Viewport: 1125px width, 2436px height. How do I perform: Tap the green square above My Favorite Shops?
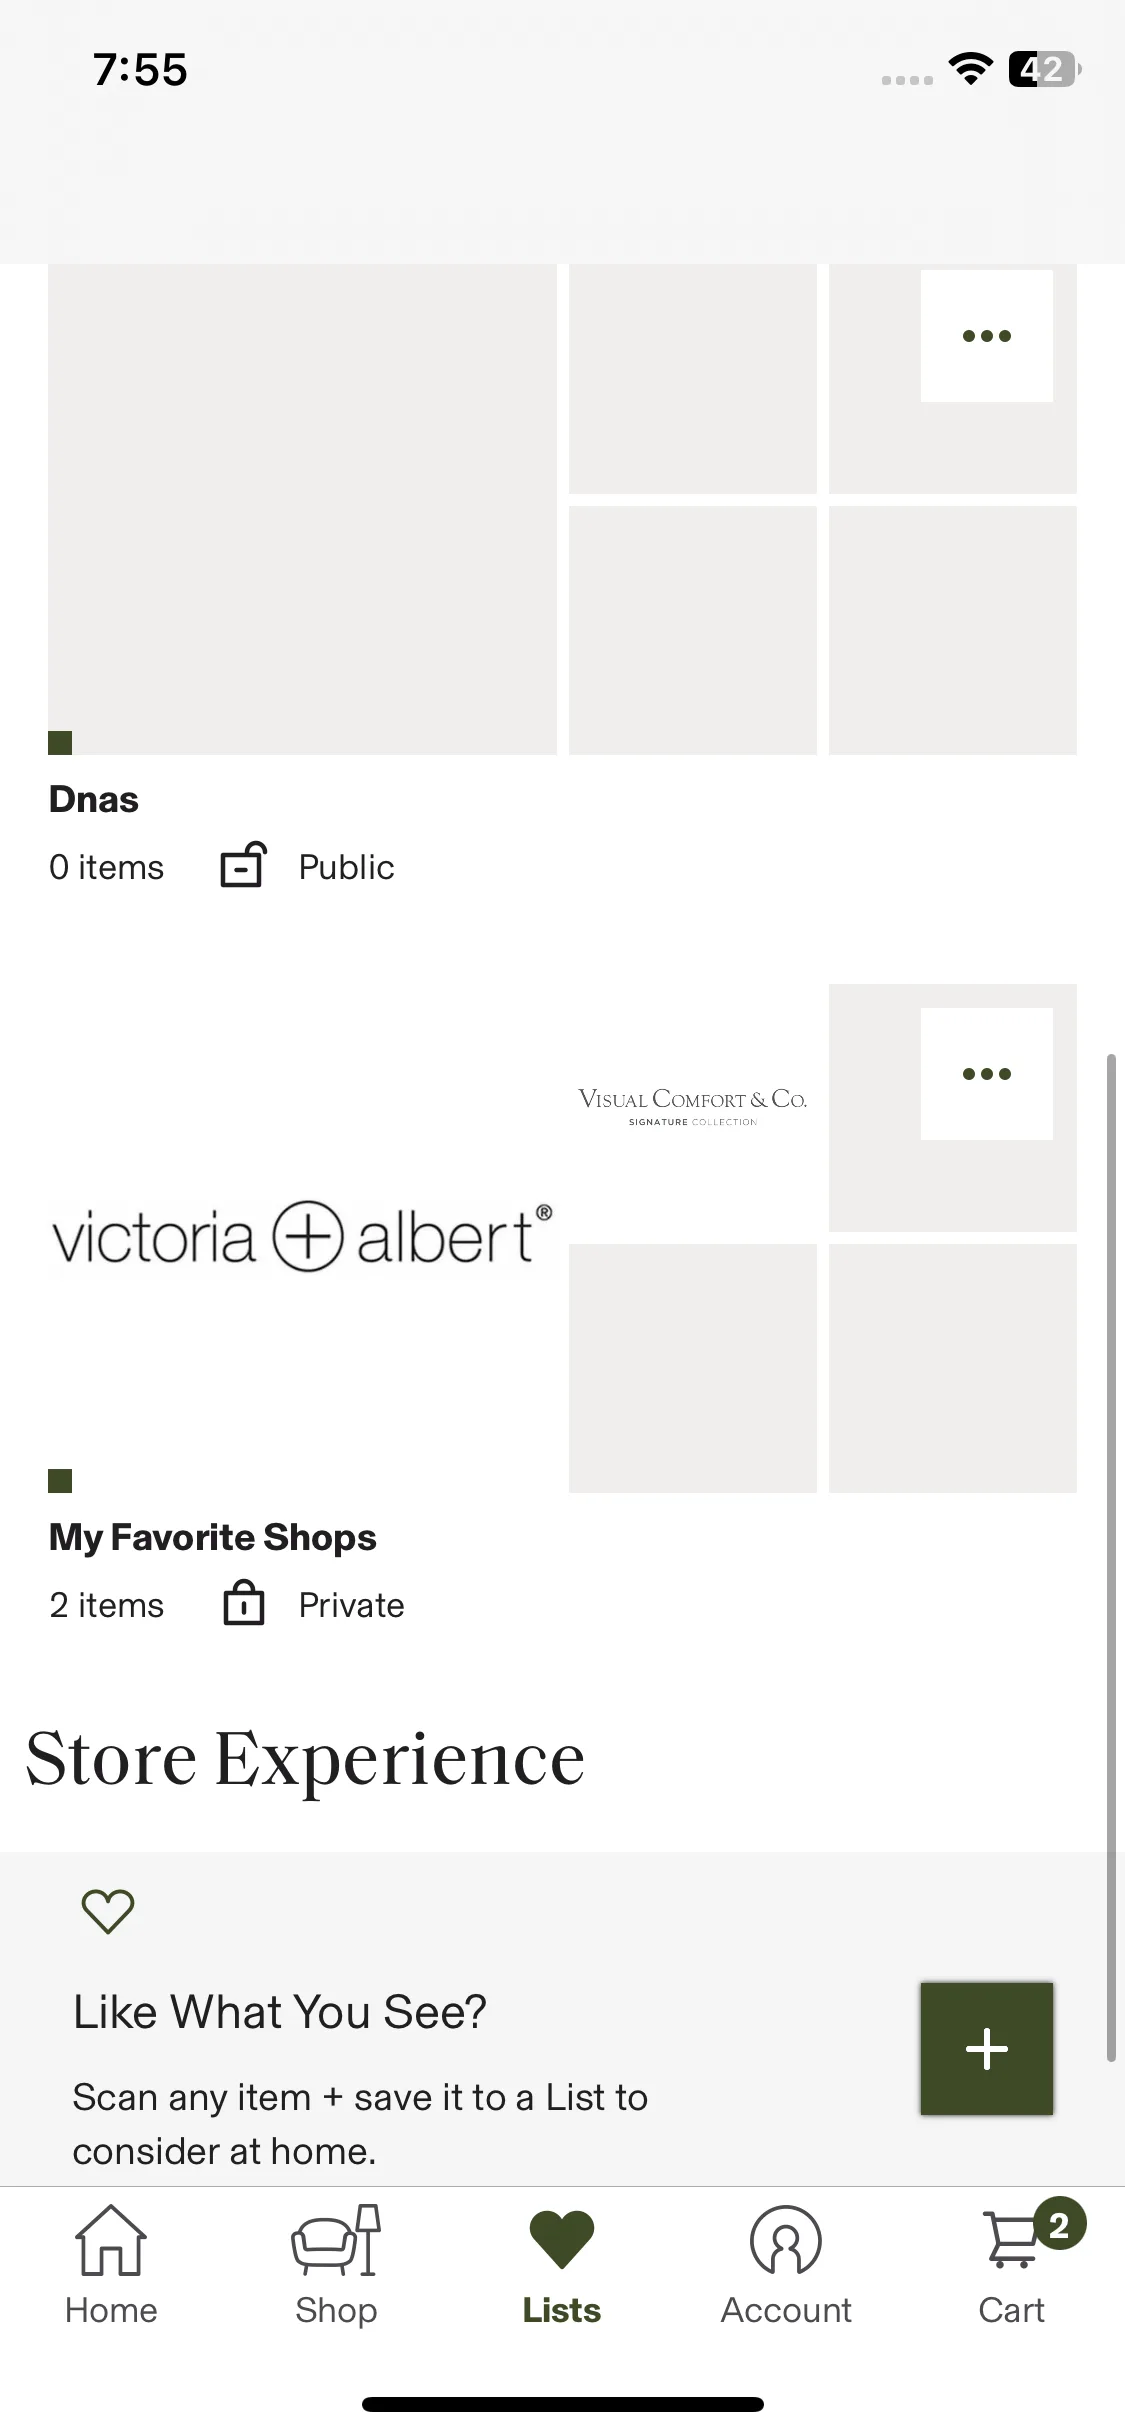pos(60,1481)
